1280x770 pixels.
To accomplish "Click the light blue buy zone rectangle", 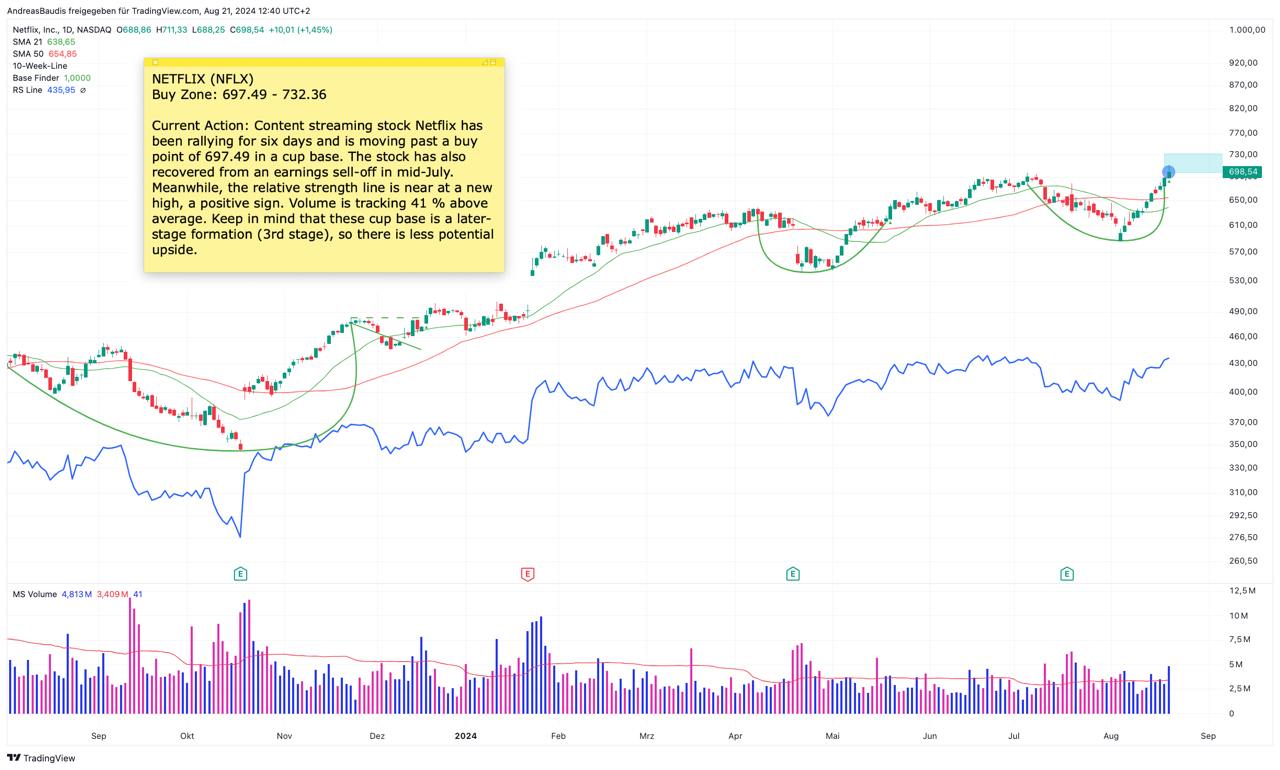I will (x=1198, y=162).
